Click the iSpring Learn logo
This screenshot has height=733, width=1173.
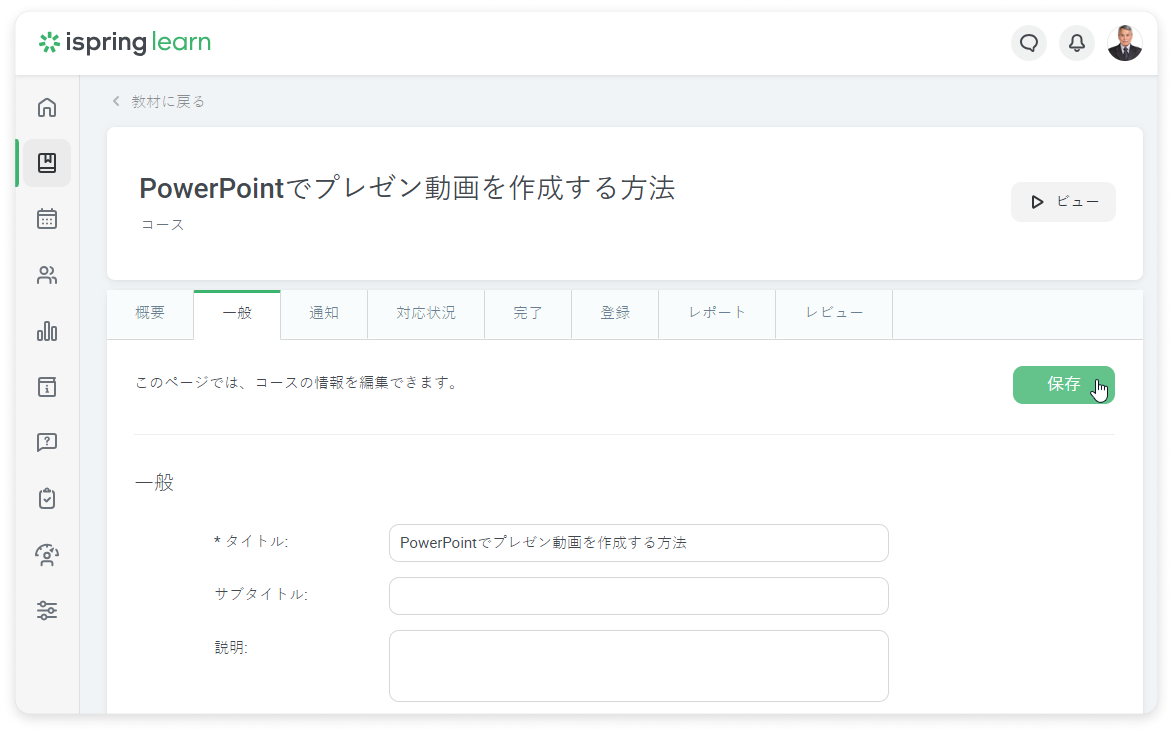coord(125,43)
